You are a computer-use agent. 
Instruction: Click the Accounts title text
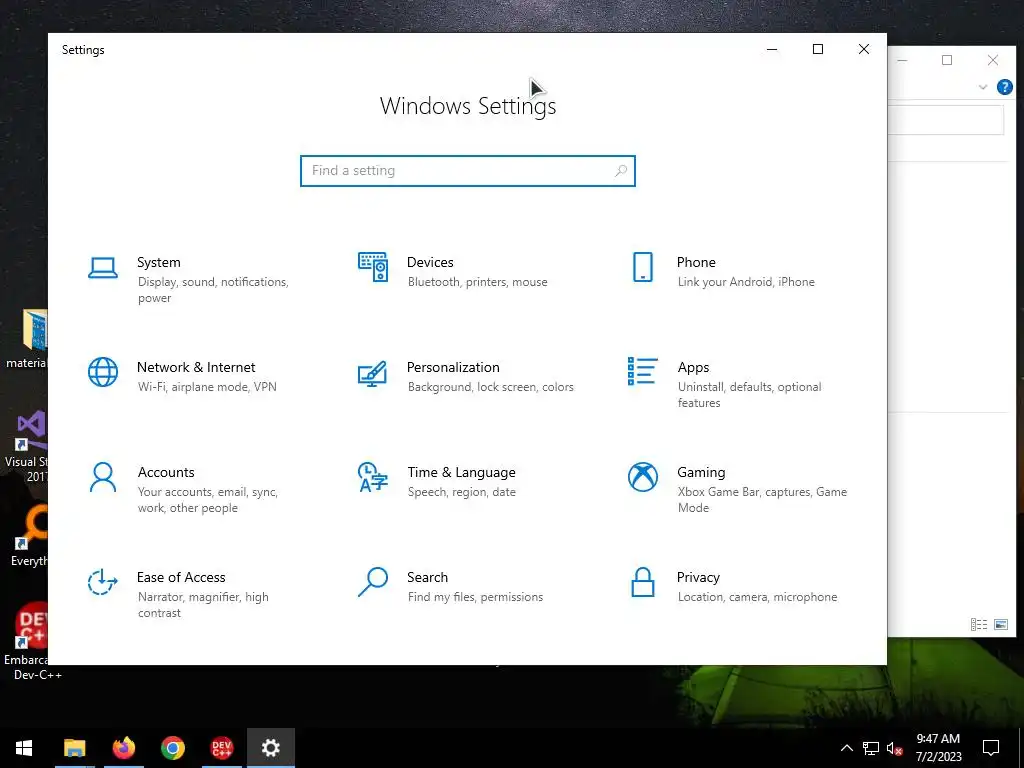[x=166, y=472]
